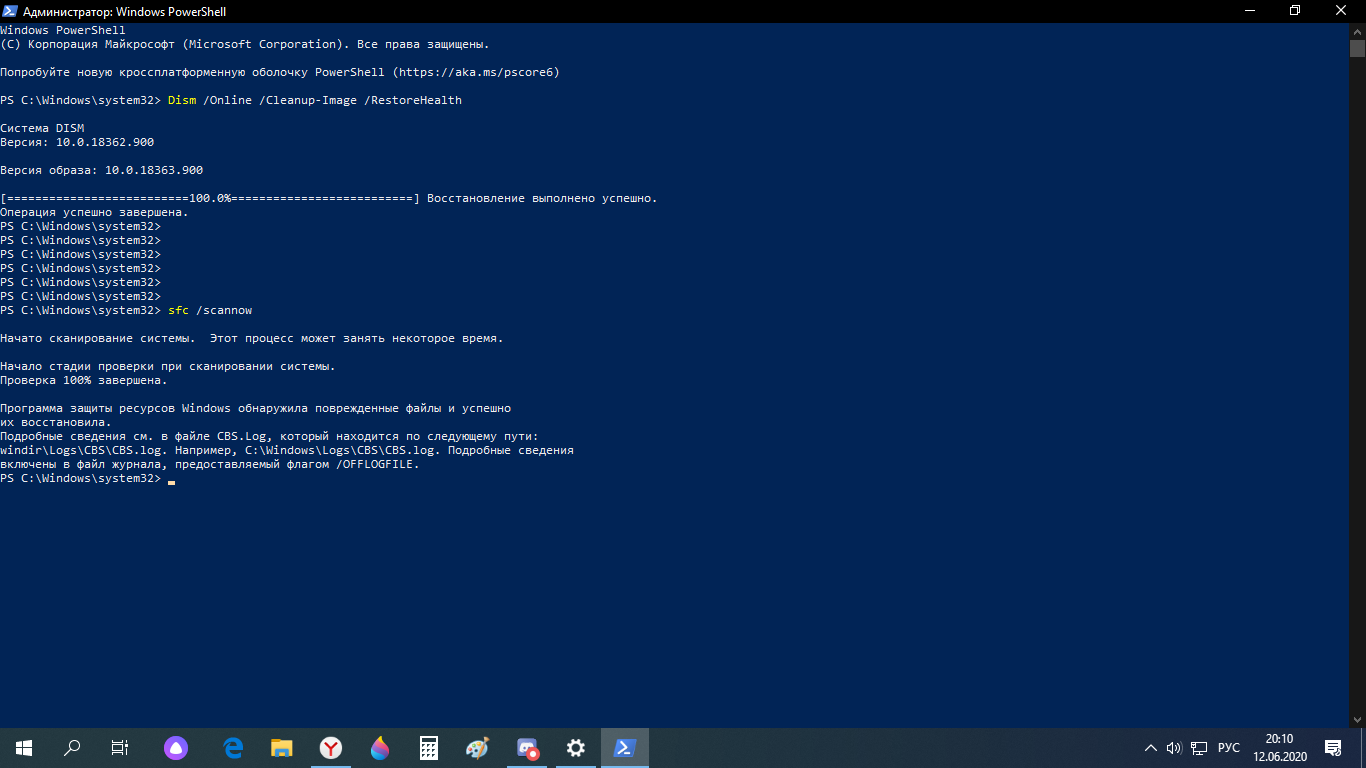This screenshot has width=1366, height=768.
Task: Select PowerShell taskbar button
Action: (x=625, y=747)
